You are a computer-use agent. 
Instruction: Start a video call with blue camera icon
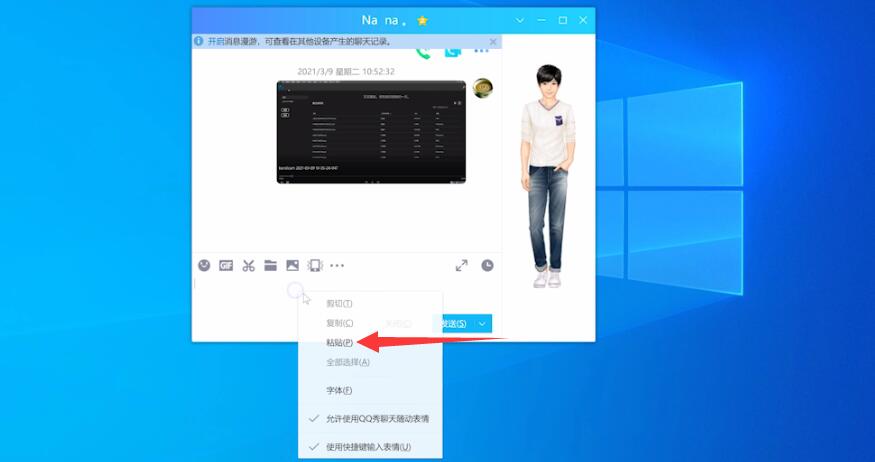(x=453, y=53)
